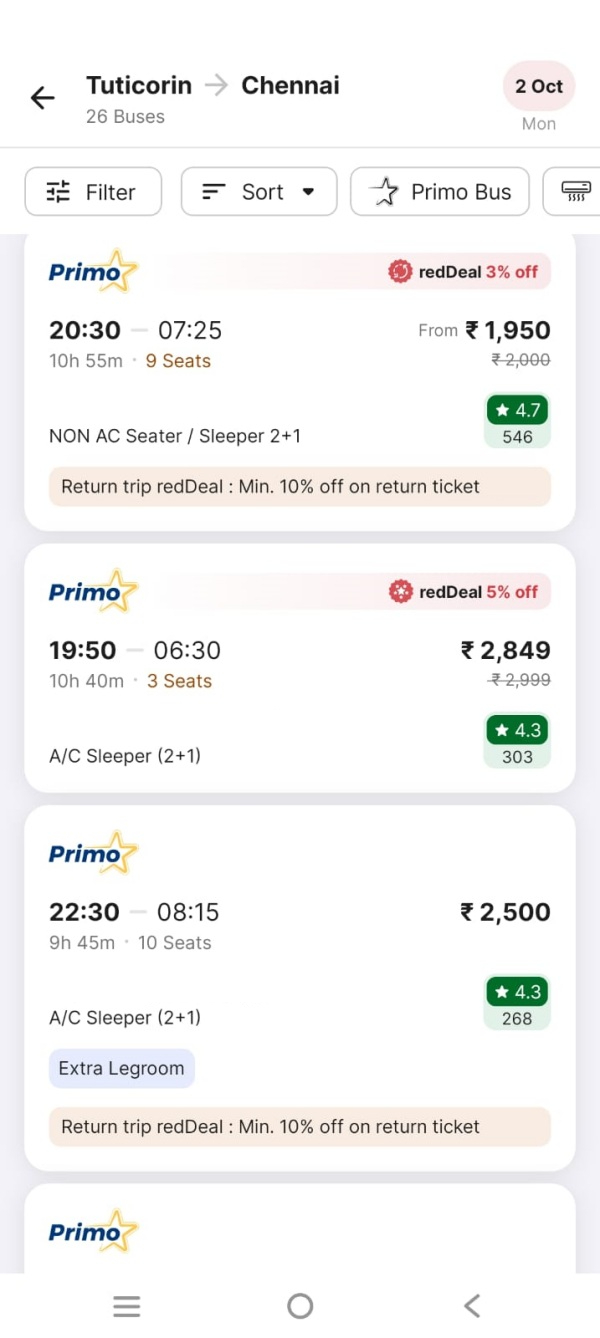Tap the Return trip redDeal banner
The height and width of the screenshot is (1338, 600).
pos(299,487)
